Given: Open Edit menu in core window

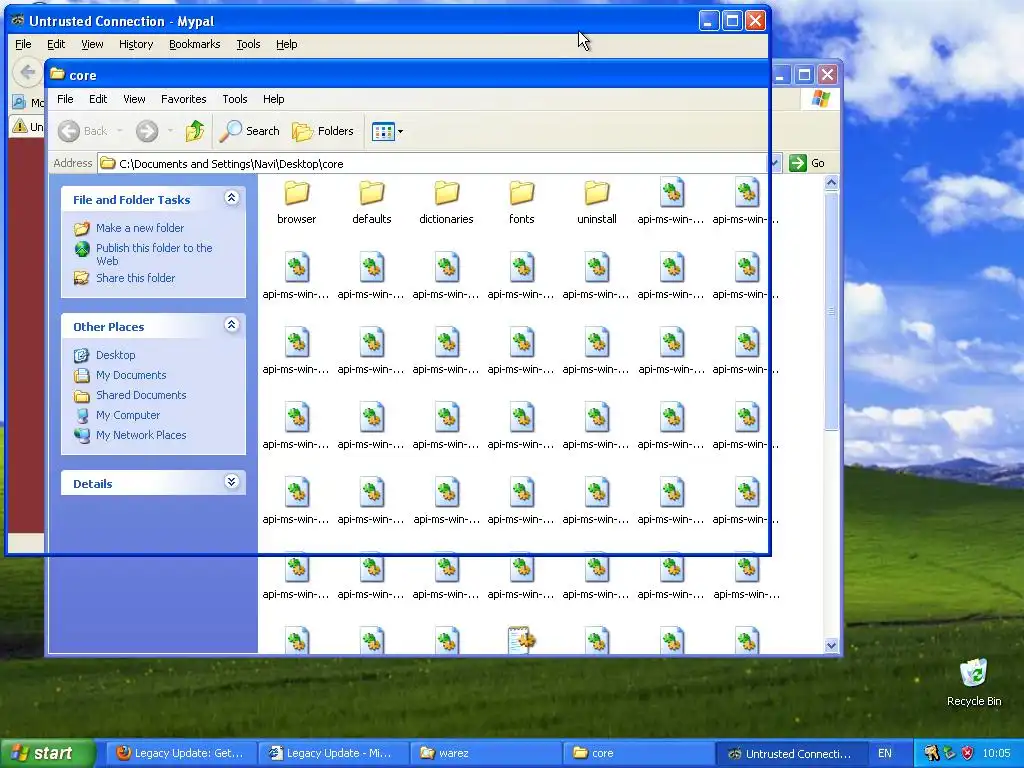Looking at the screenshot, I should 98,99.
